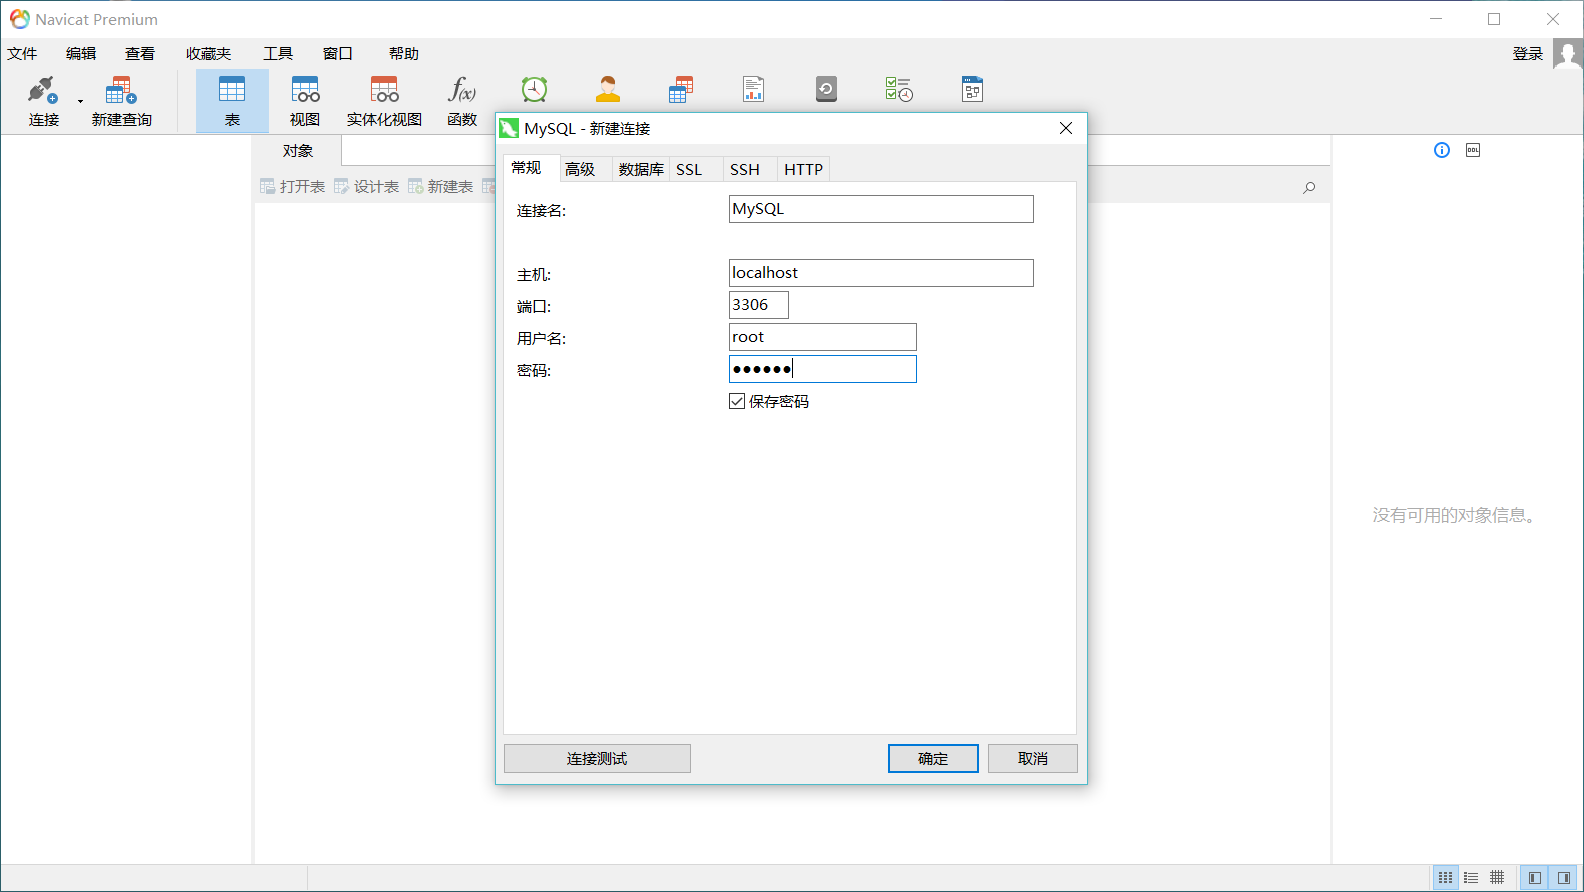Image resolution: width=1584 pixels, height=892 pixels.
Task: Switch to the HTTP tab
Action: (803, 169)
